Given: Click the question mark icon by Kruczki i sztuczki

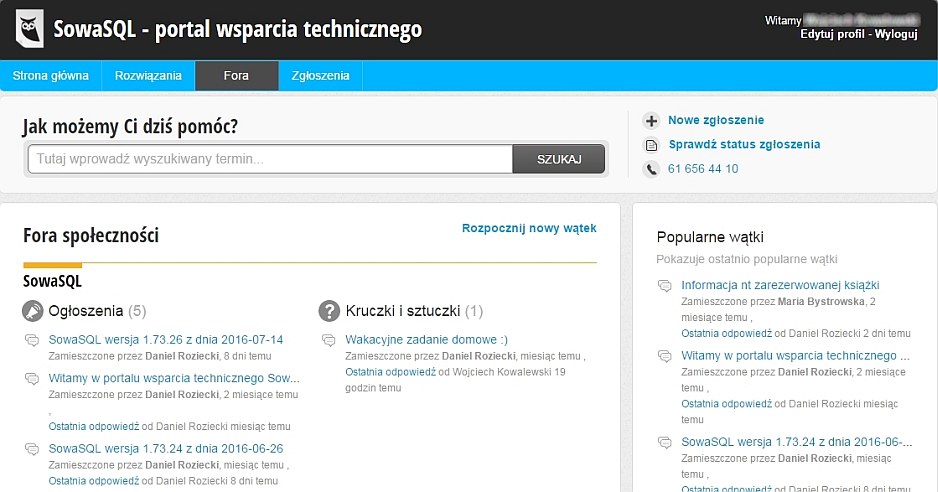Looking at the screenshot, I should [329, 311].
